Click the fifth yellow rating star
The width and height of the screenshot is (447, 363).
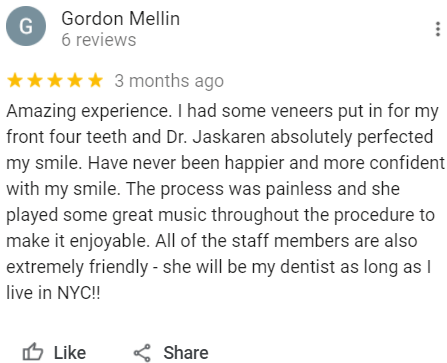(x=96, y=81)
